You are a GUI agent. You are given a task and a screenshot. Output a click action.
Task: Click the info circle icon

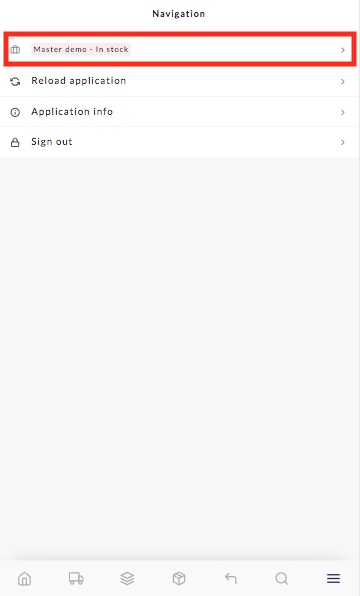point(15,112)
